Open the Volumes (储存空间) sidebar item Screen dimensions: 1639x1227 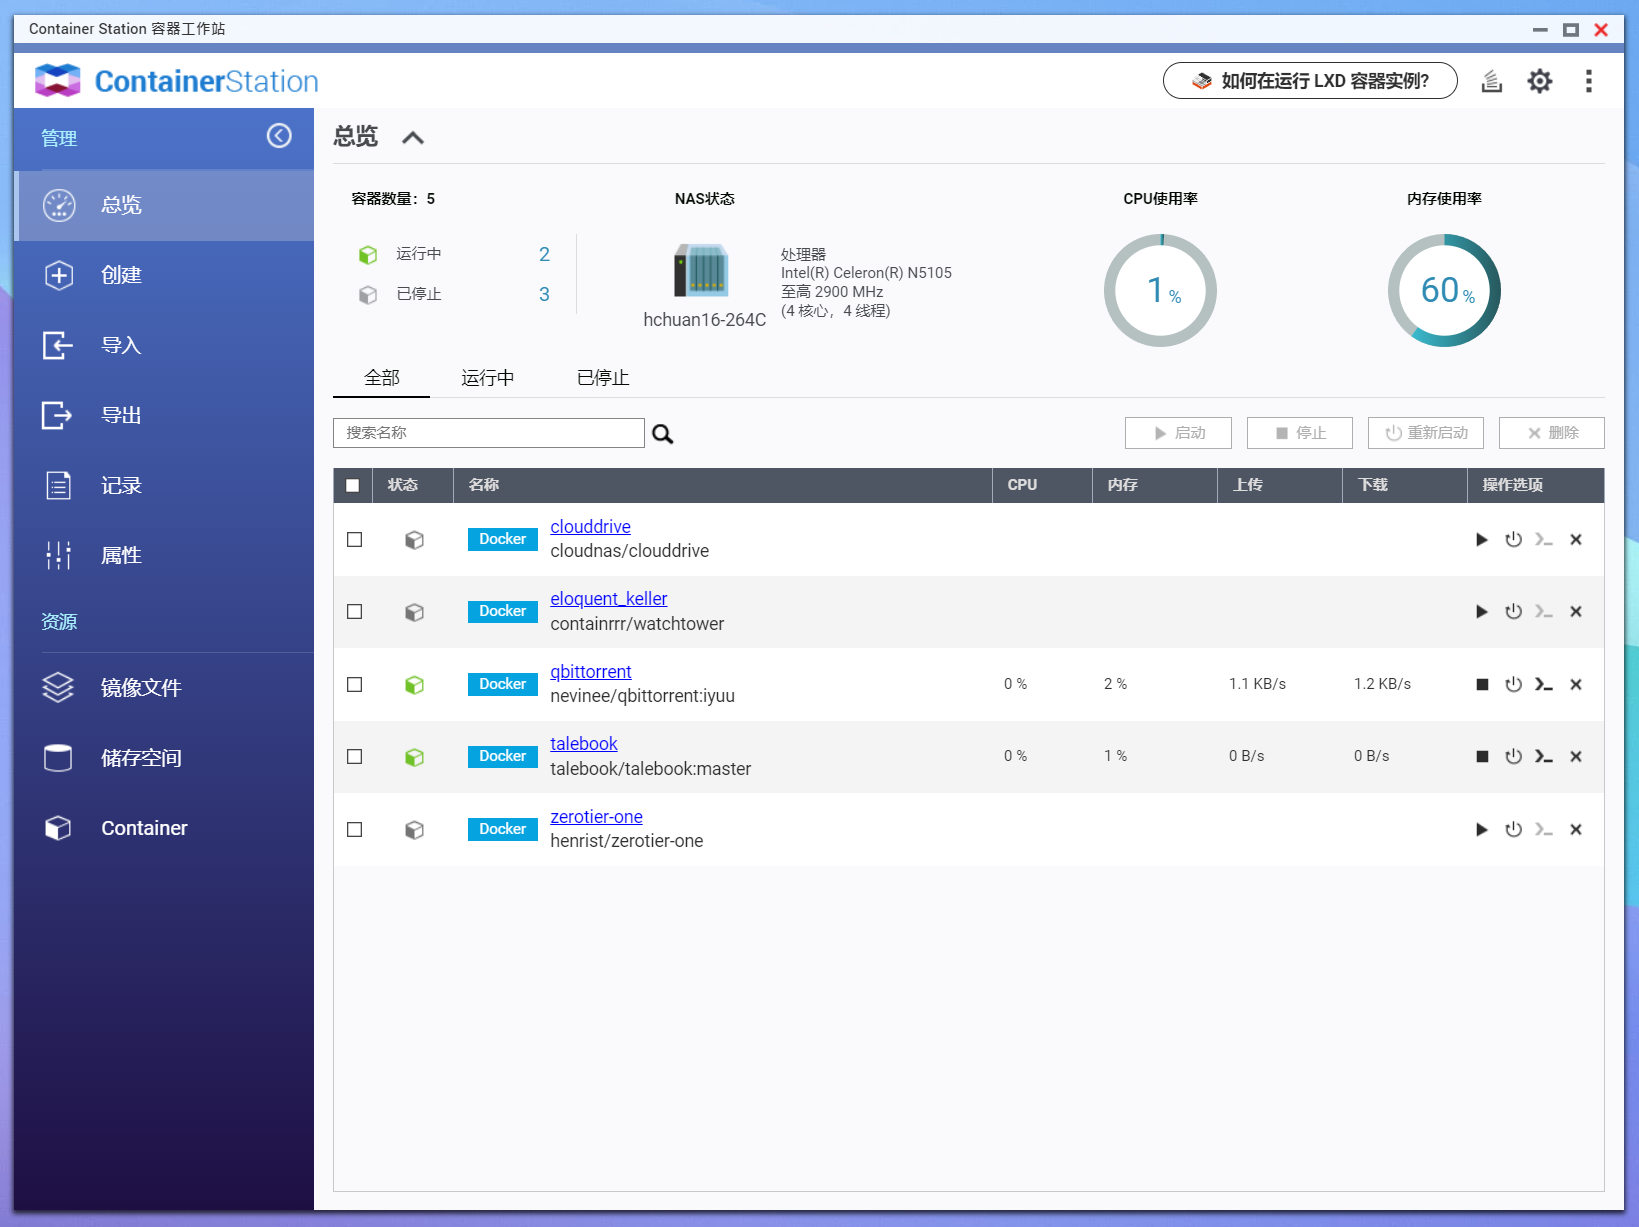click(x=164, y=757)
